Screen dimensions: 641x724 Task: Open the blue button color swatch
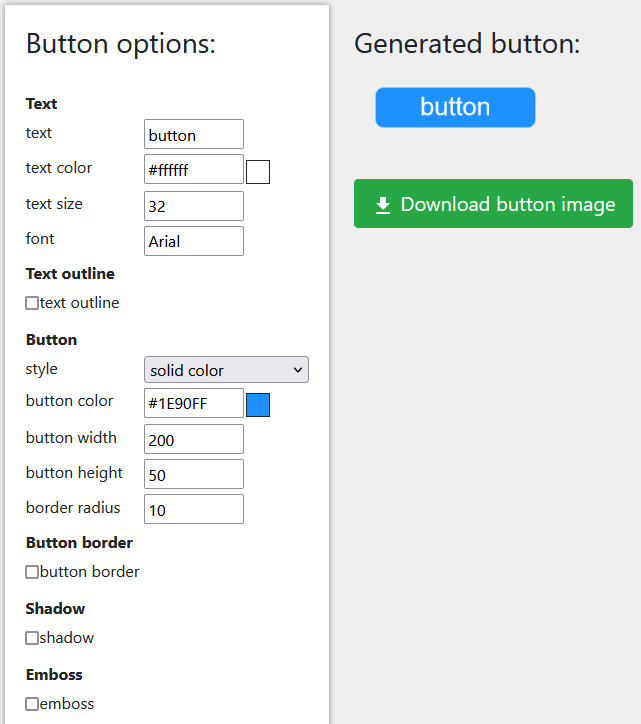coord(258,405)
